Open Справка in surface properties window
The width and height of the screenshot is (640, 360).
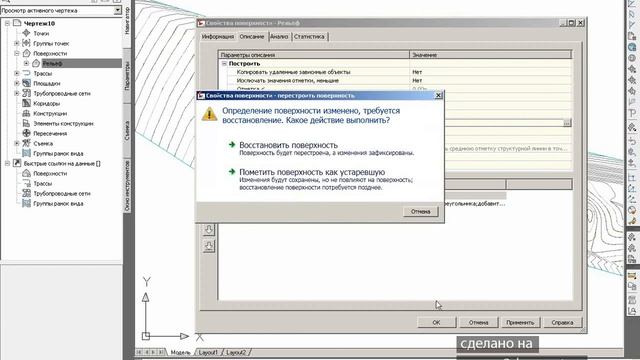point(562,322)
